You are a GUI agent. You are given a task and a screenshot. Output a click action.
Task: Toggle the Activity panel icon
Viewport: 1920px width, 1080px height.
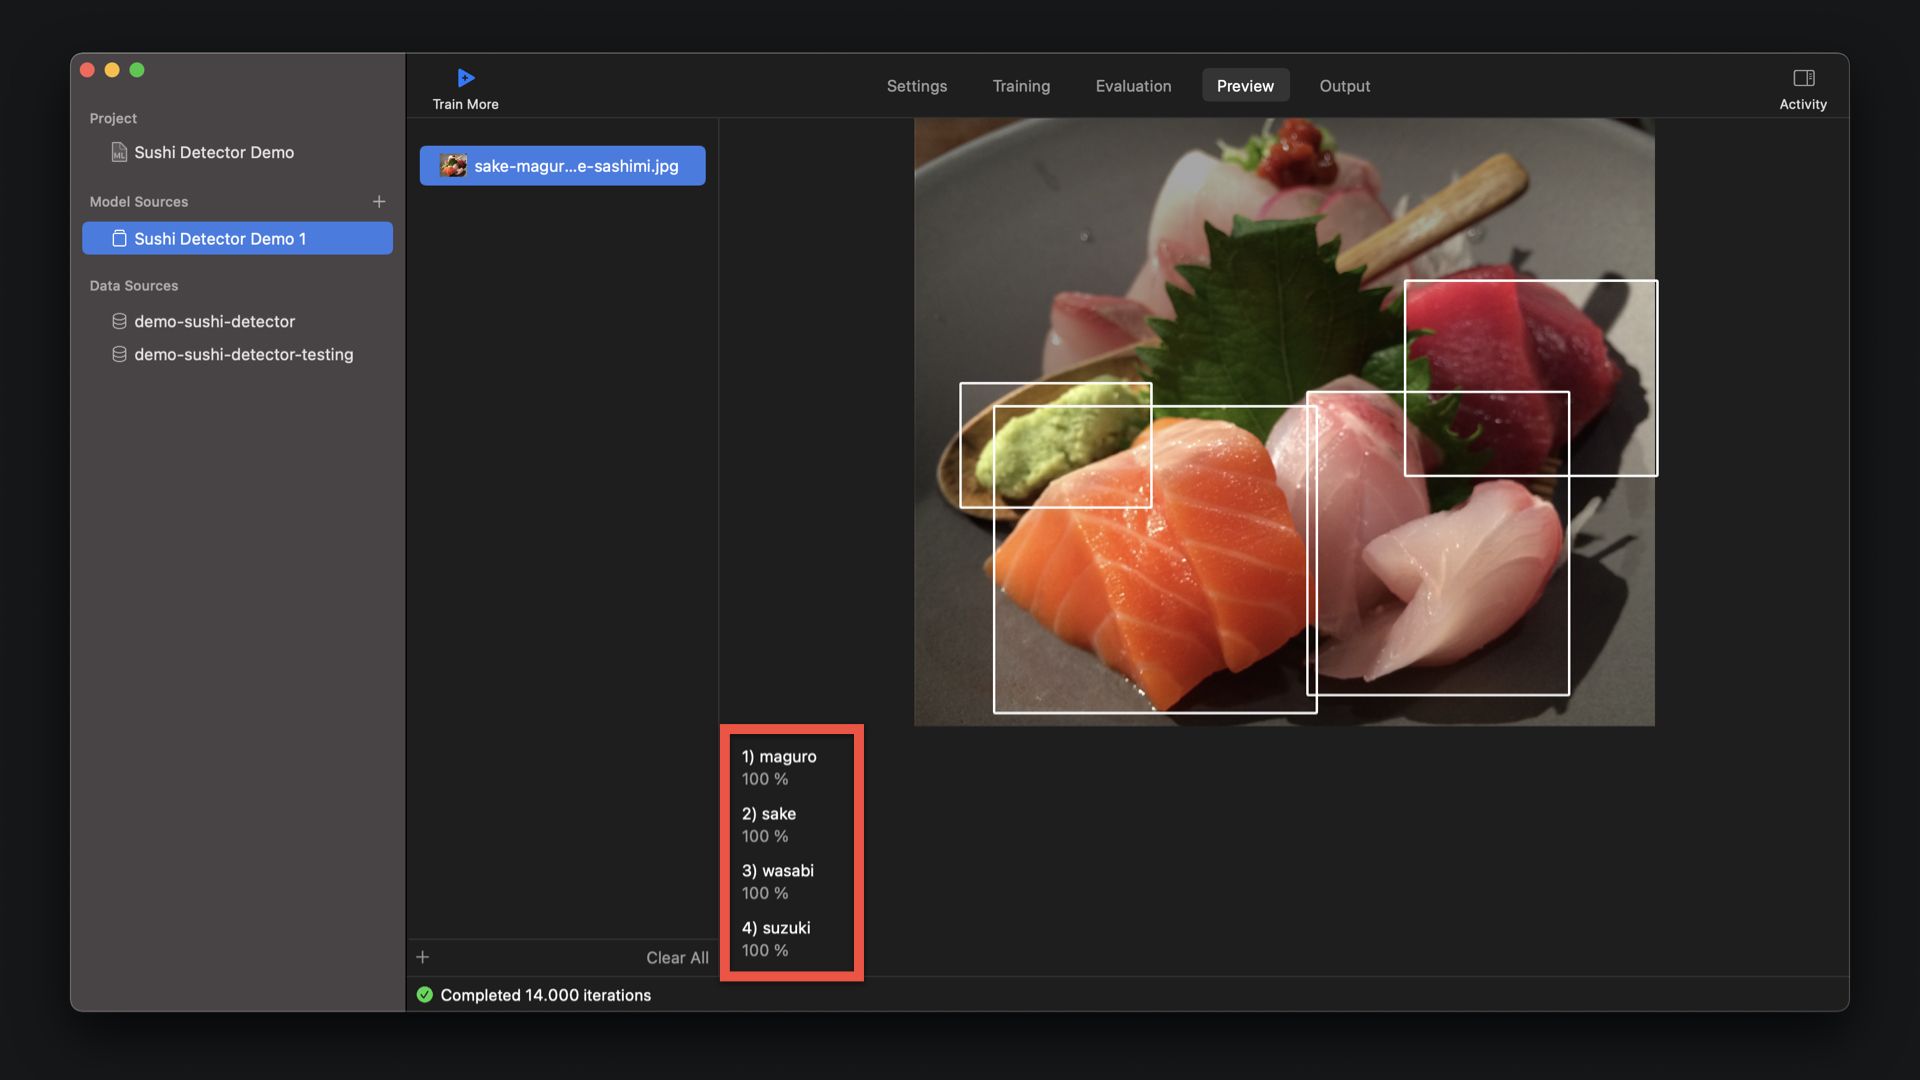pos(1803,78)
